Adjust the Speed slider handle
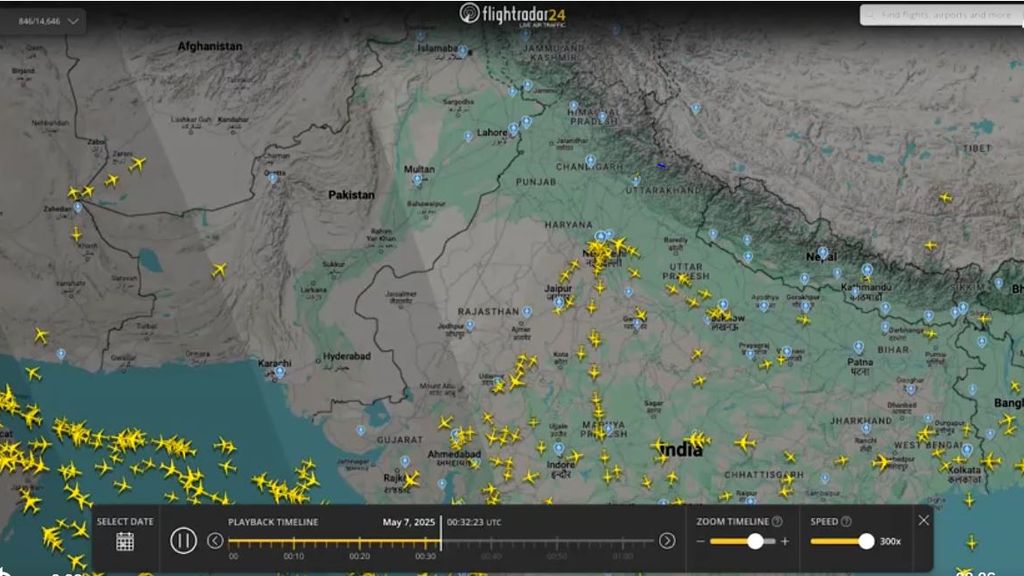Image resolution: width=1024 pixels, height=576 pixels. click(866, 541)
